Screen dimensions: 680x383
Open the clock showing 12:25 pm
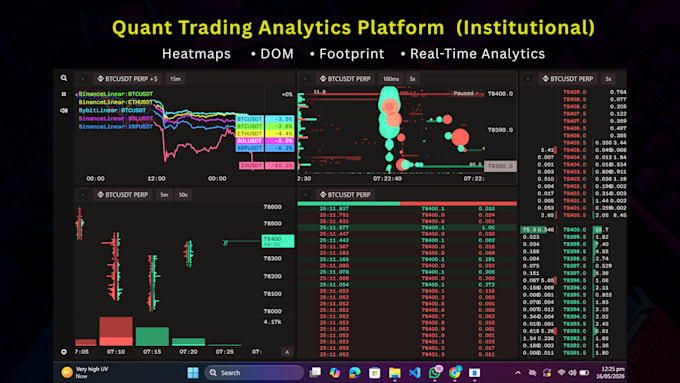coord(610,372)
